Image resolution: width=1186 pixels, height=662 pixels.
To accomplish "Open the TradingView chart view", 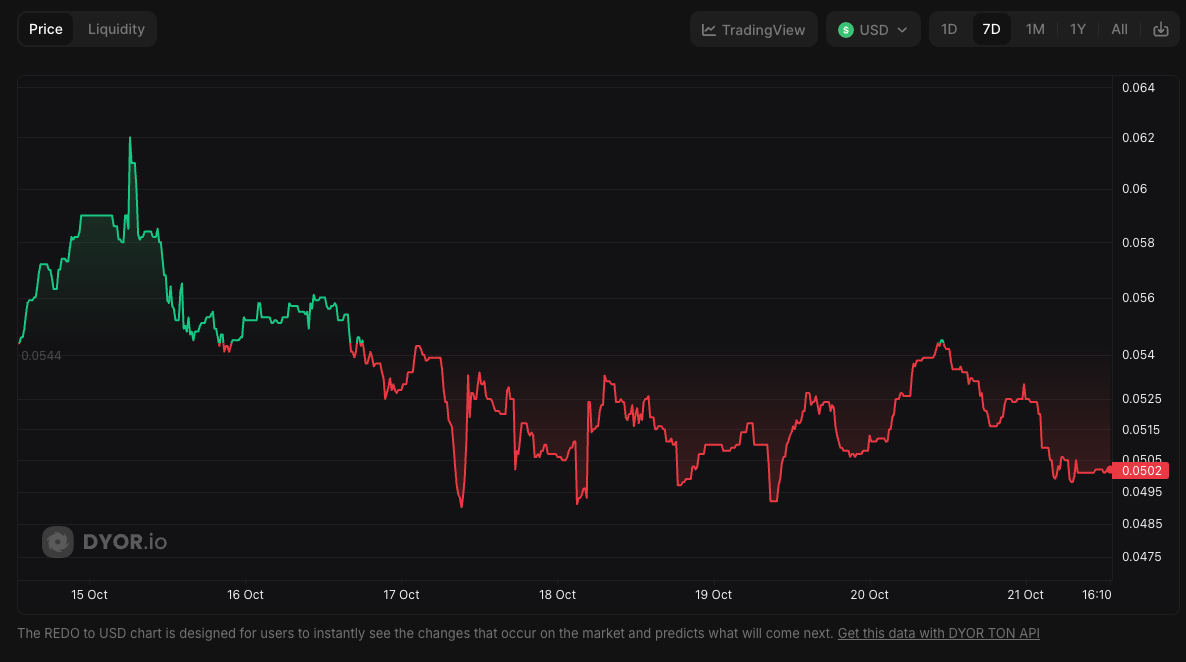I will coord(754,30).
